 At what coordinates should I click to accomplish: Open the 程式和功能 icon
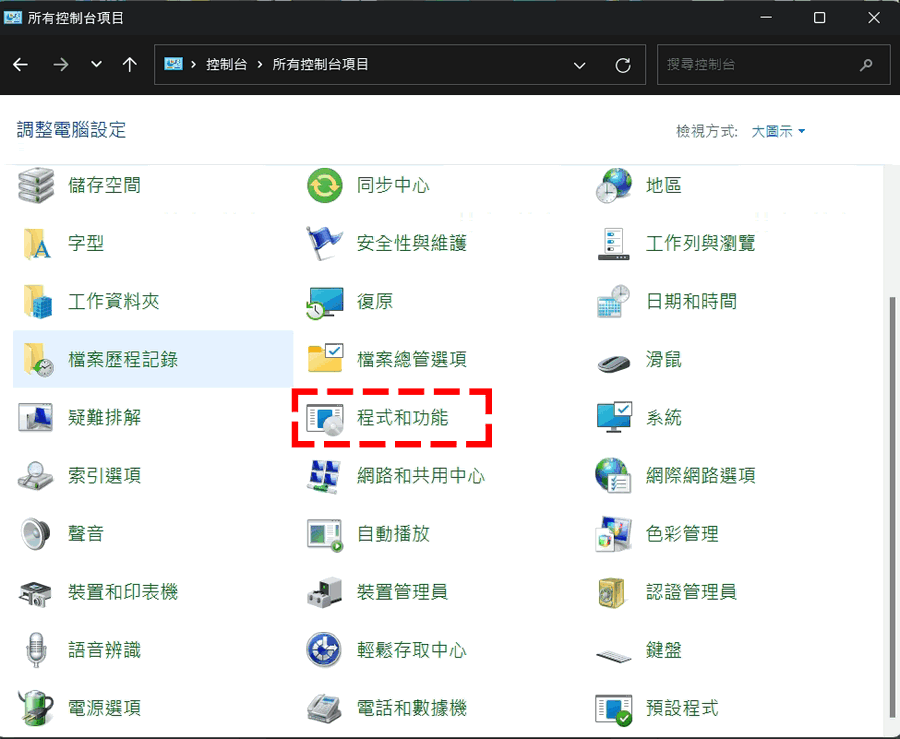click(325, 418)
